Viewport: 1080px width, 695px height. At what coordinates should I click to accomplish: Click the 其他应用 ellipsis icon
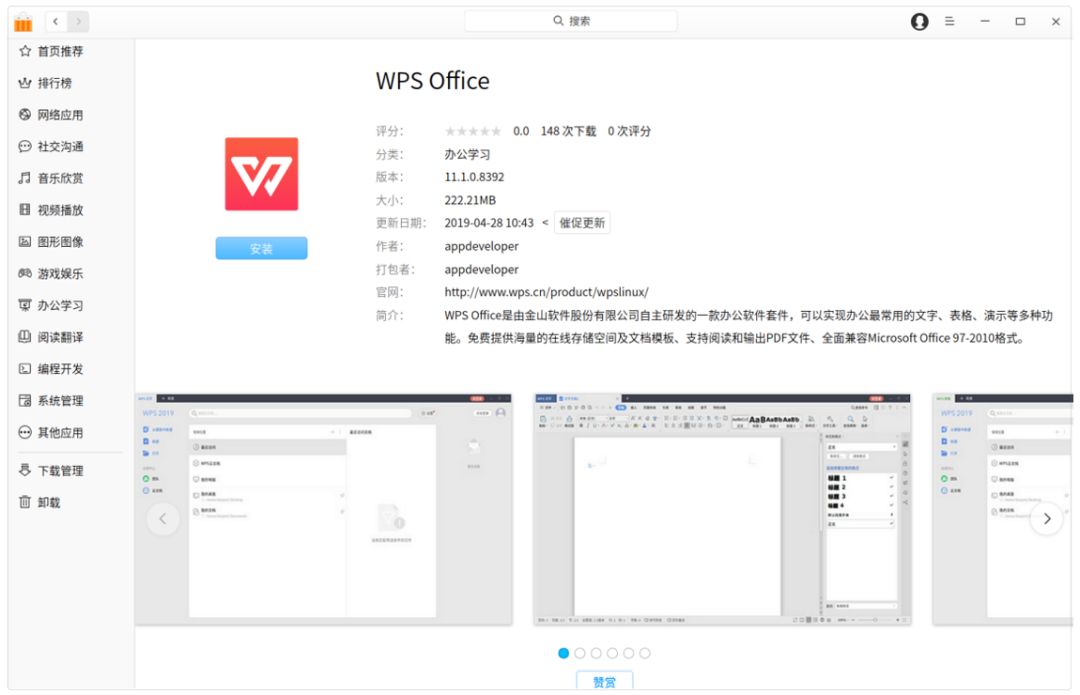coord(25,432)
